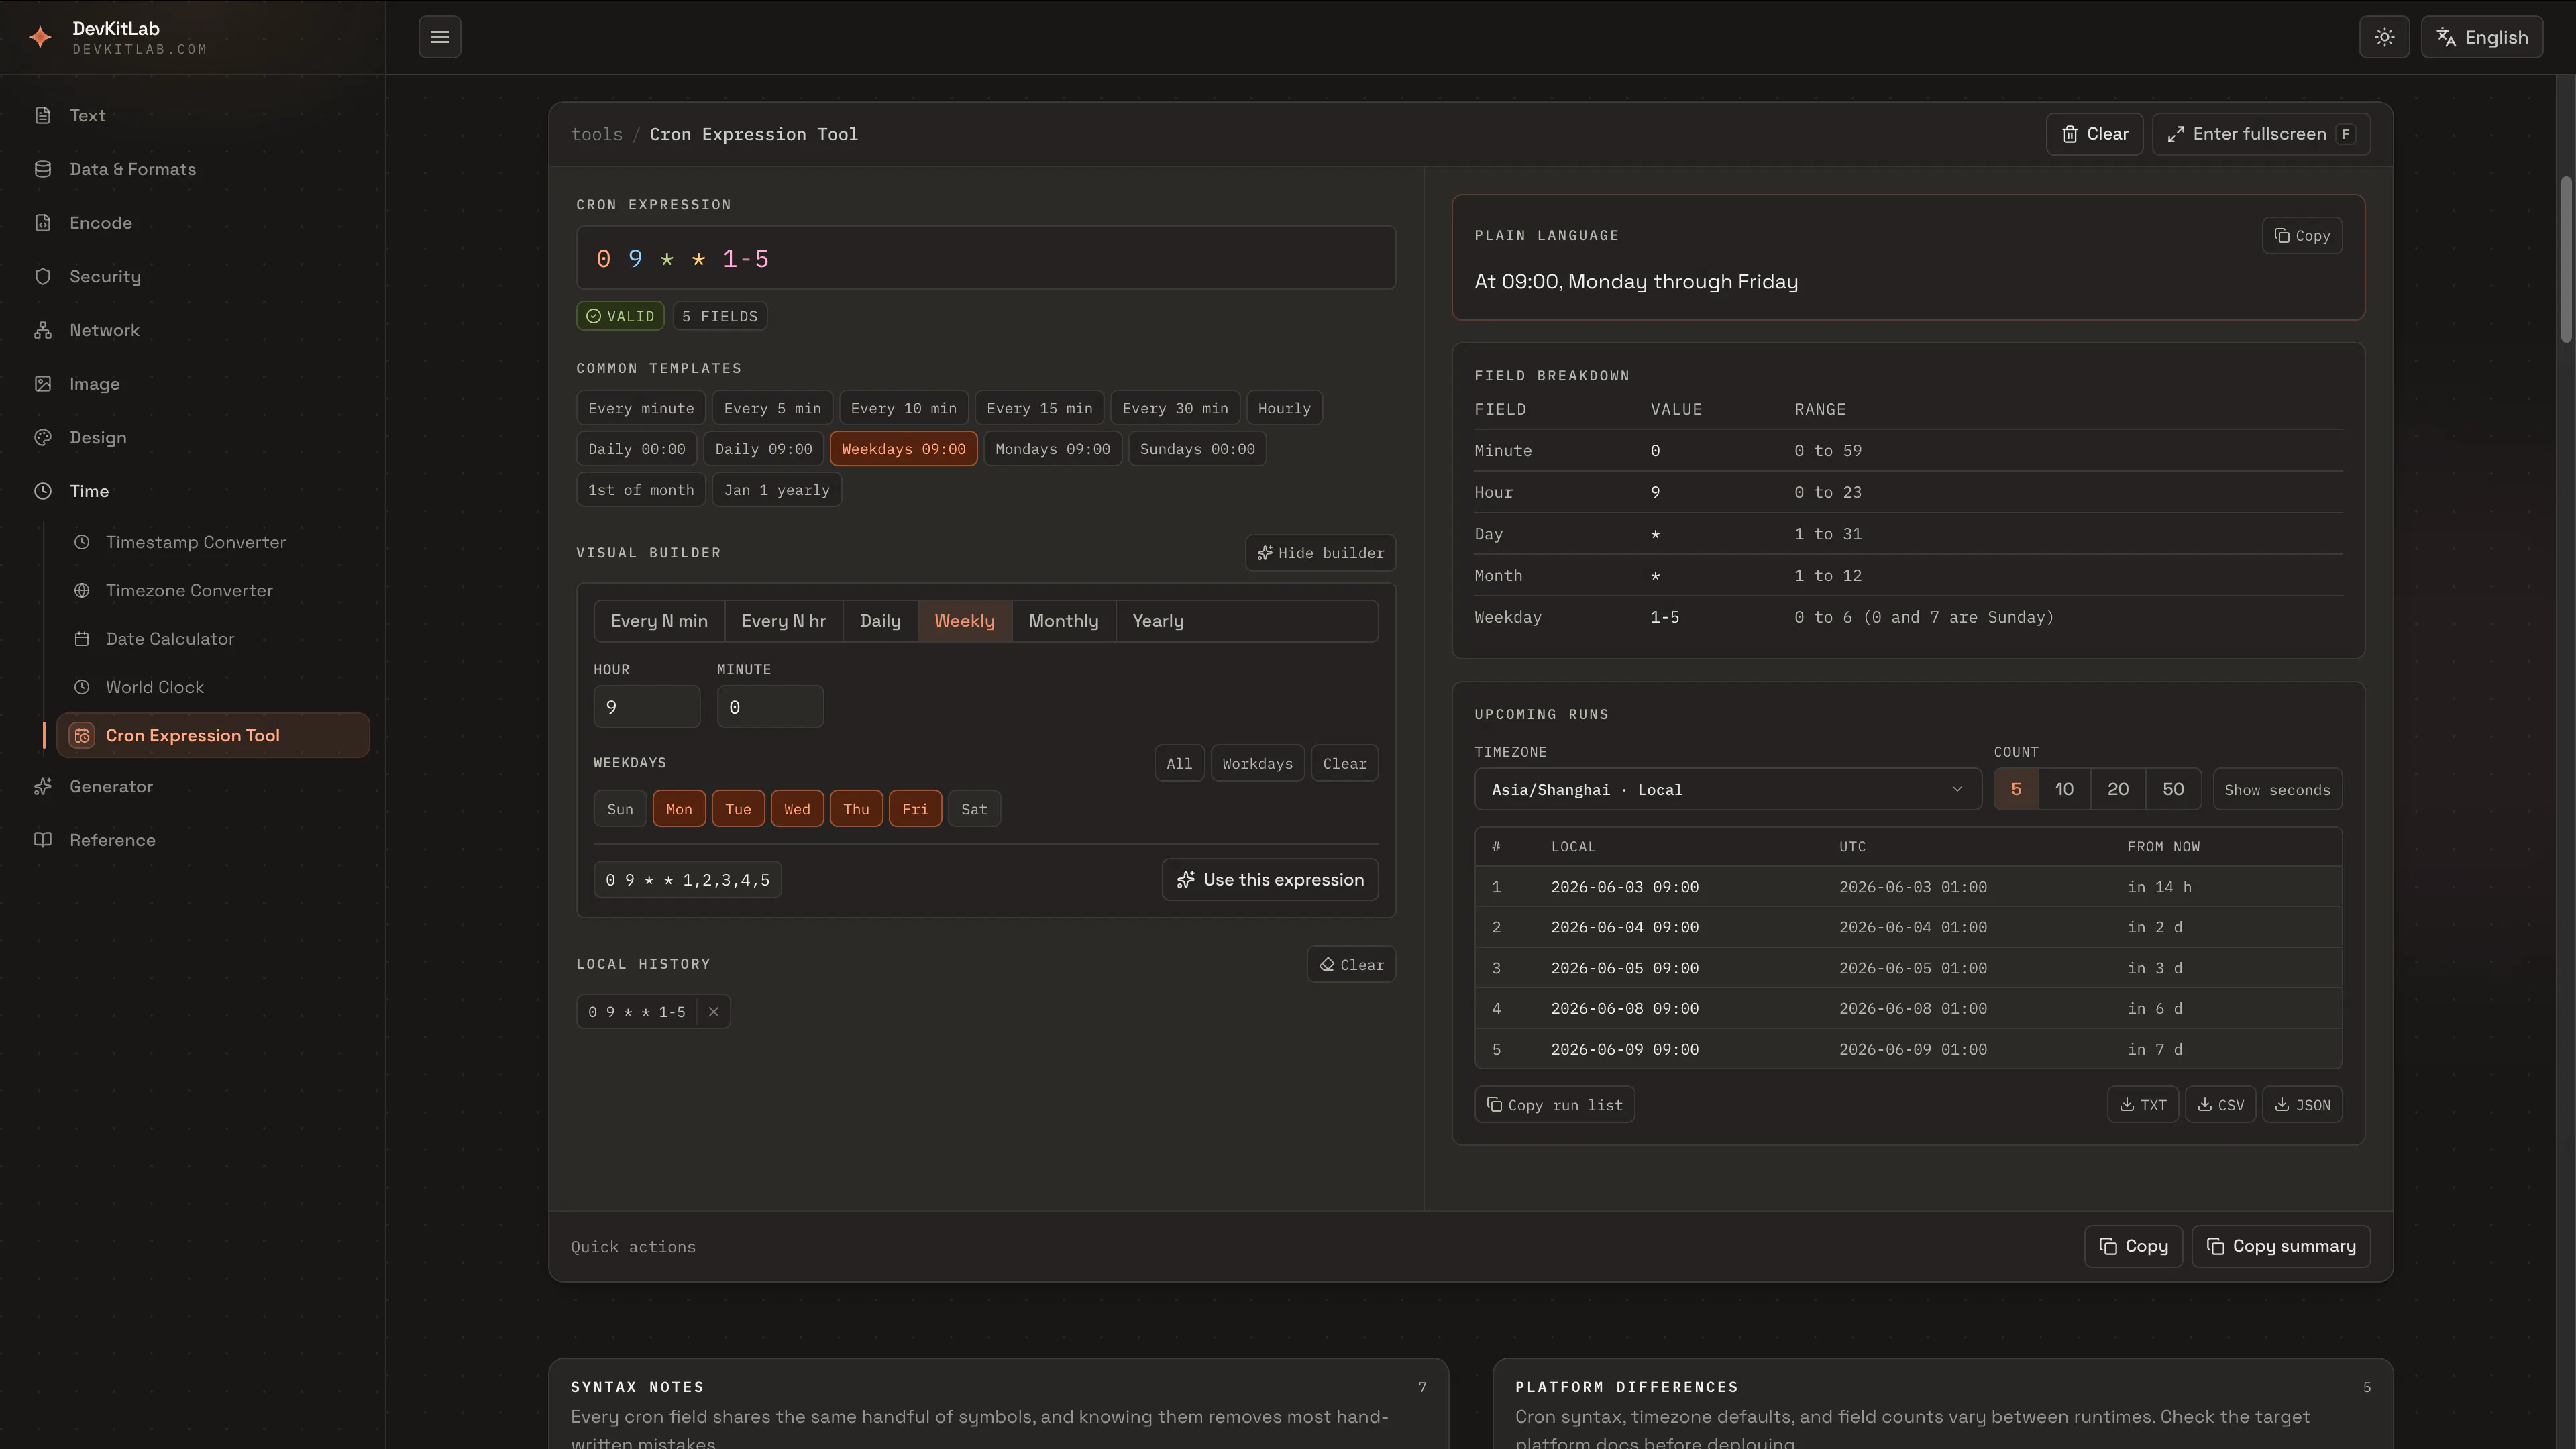
Task: Remove history entry with X icon
Action: point(713,1012)
